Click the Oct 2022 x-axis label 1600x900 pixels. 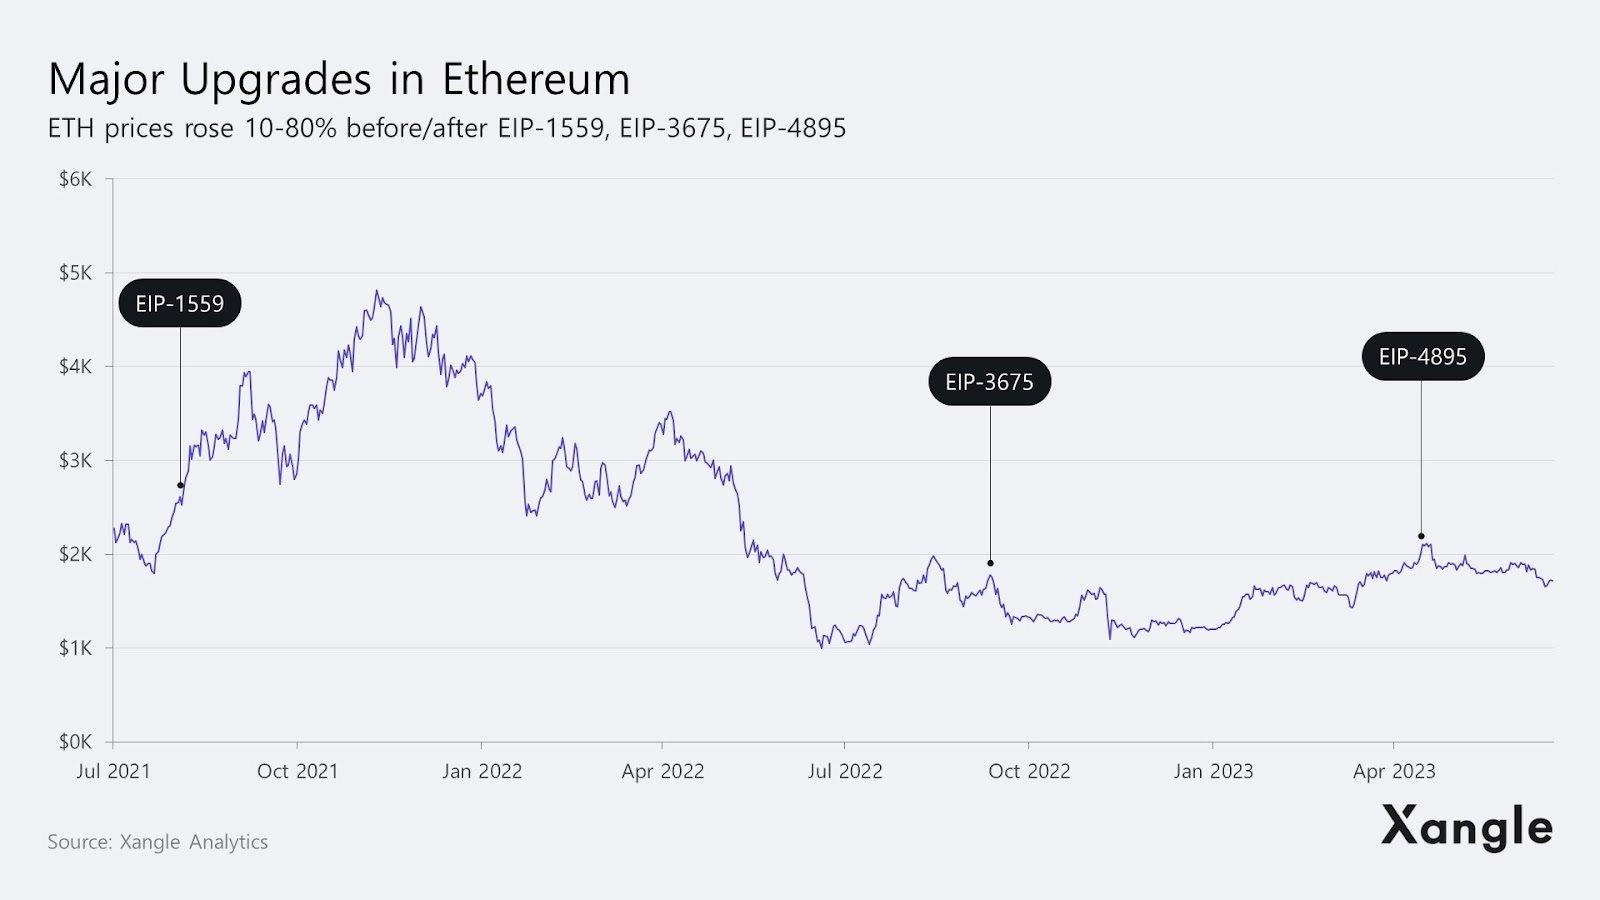coord(1029,771)
